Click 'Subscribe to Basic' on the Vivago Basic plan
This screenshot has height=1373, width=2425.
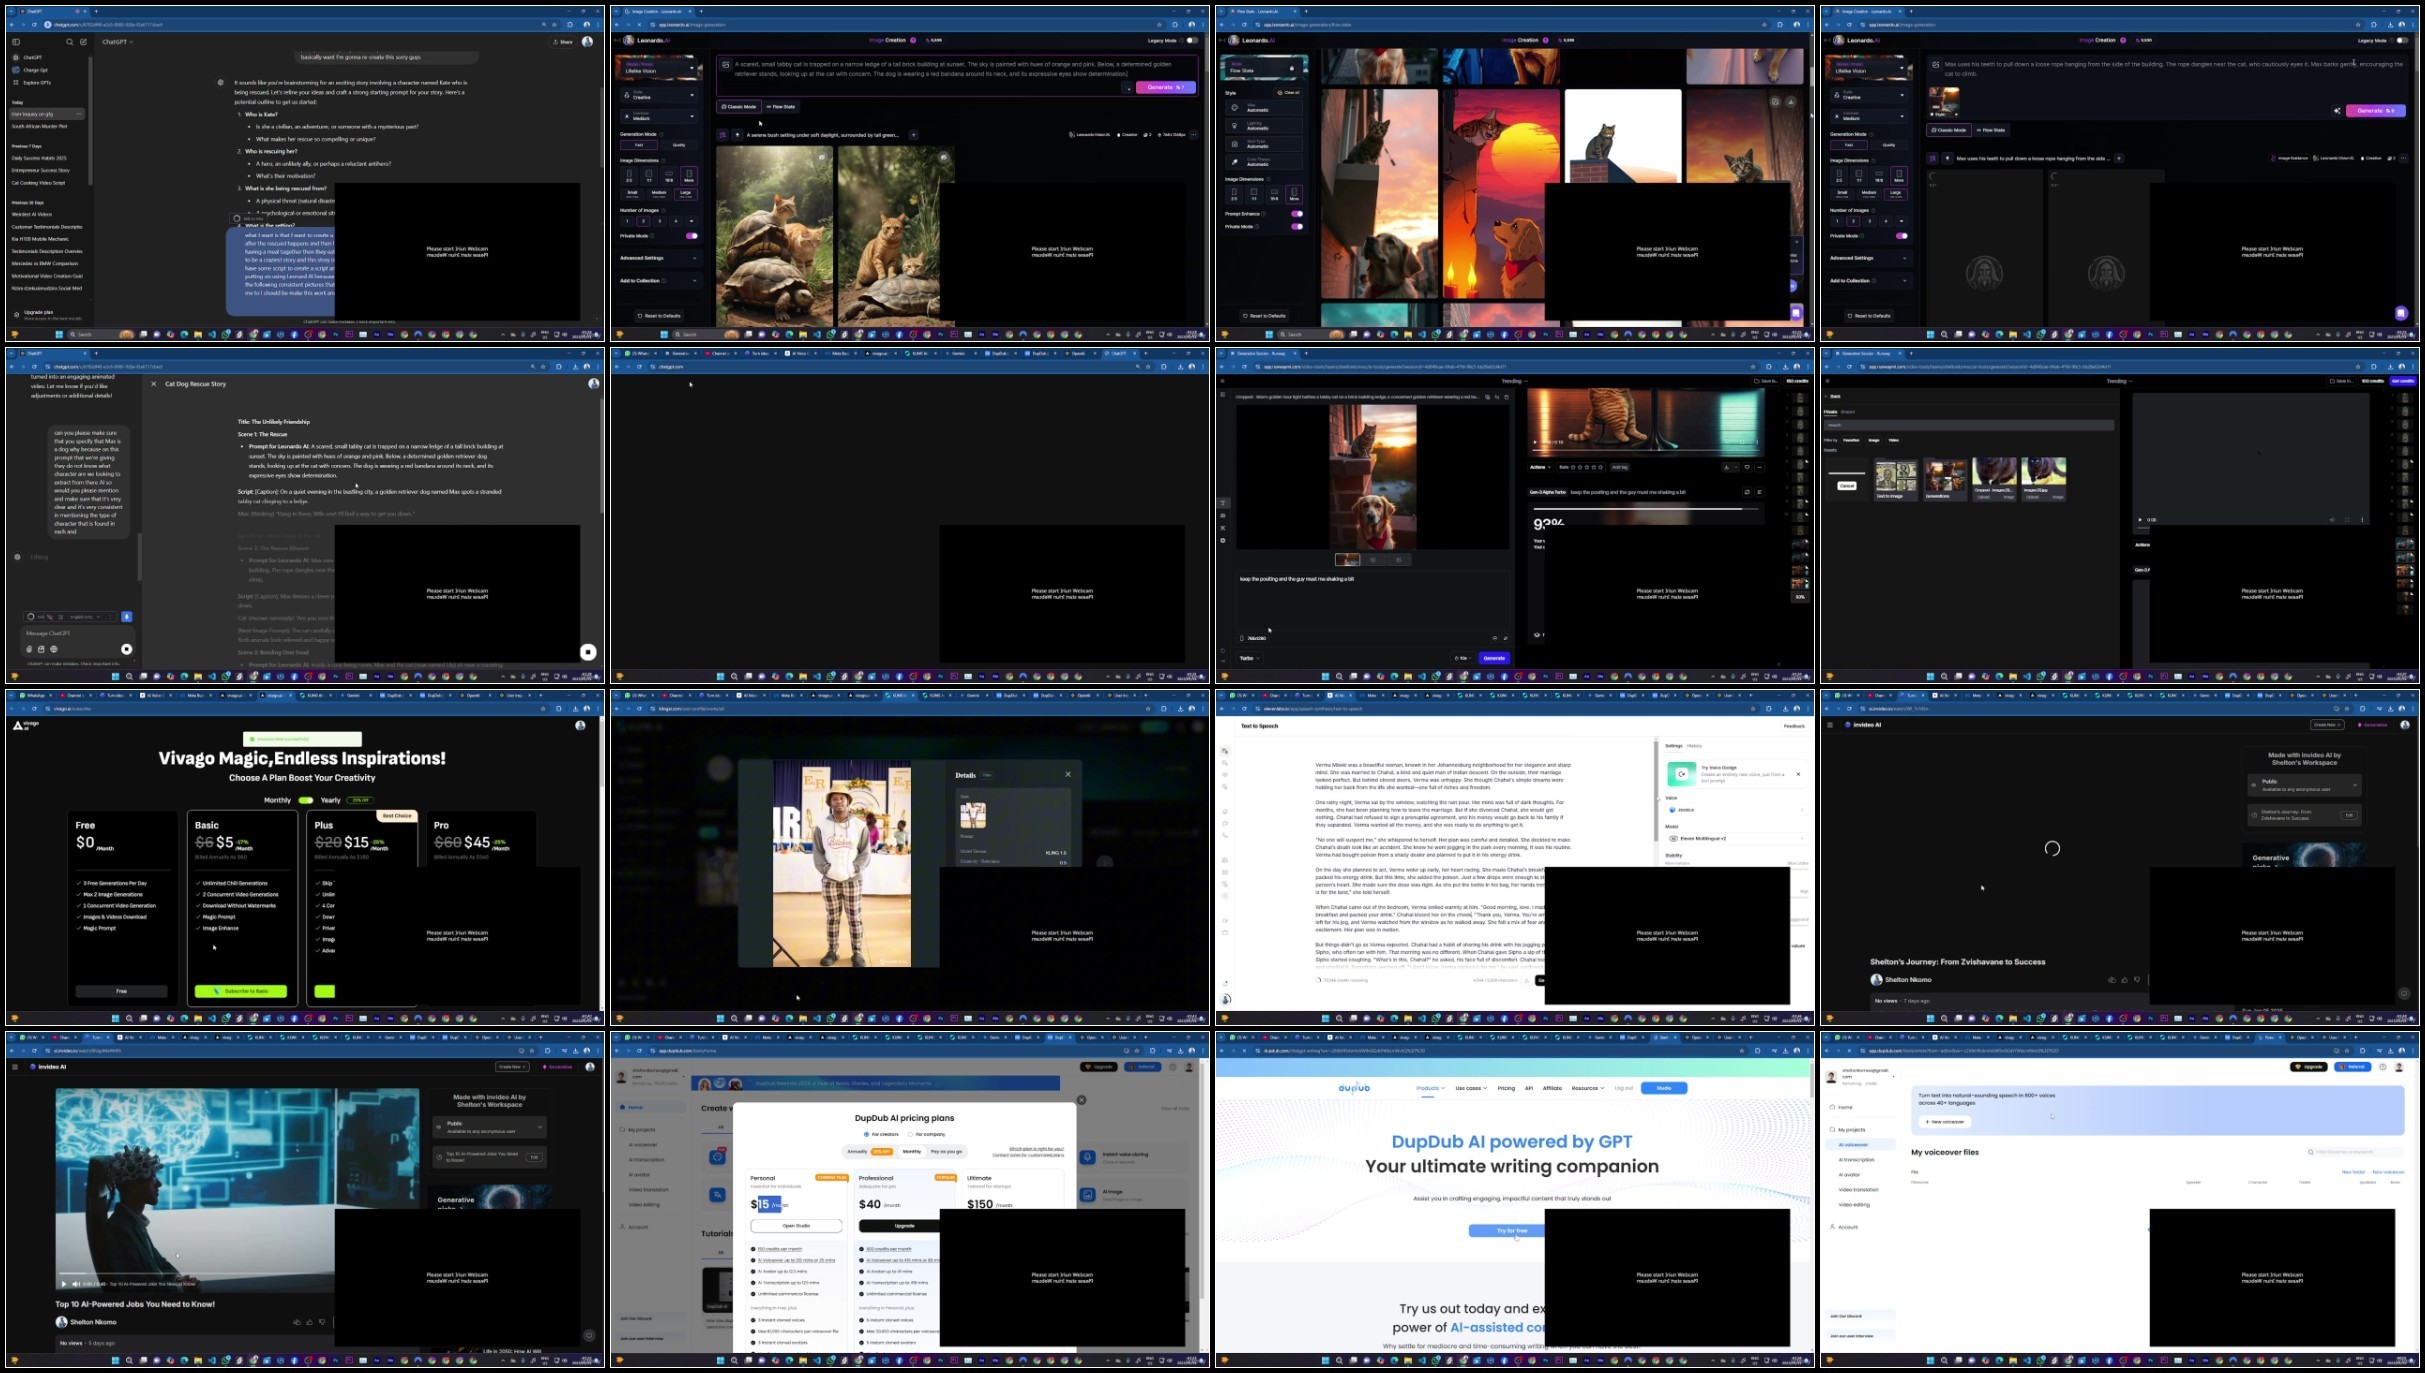point(241,991)
